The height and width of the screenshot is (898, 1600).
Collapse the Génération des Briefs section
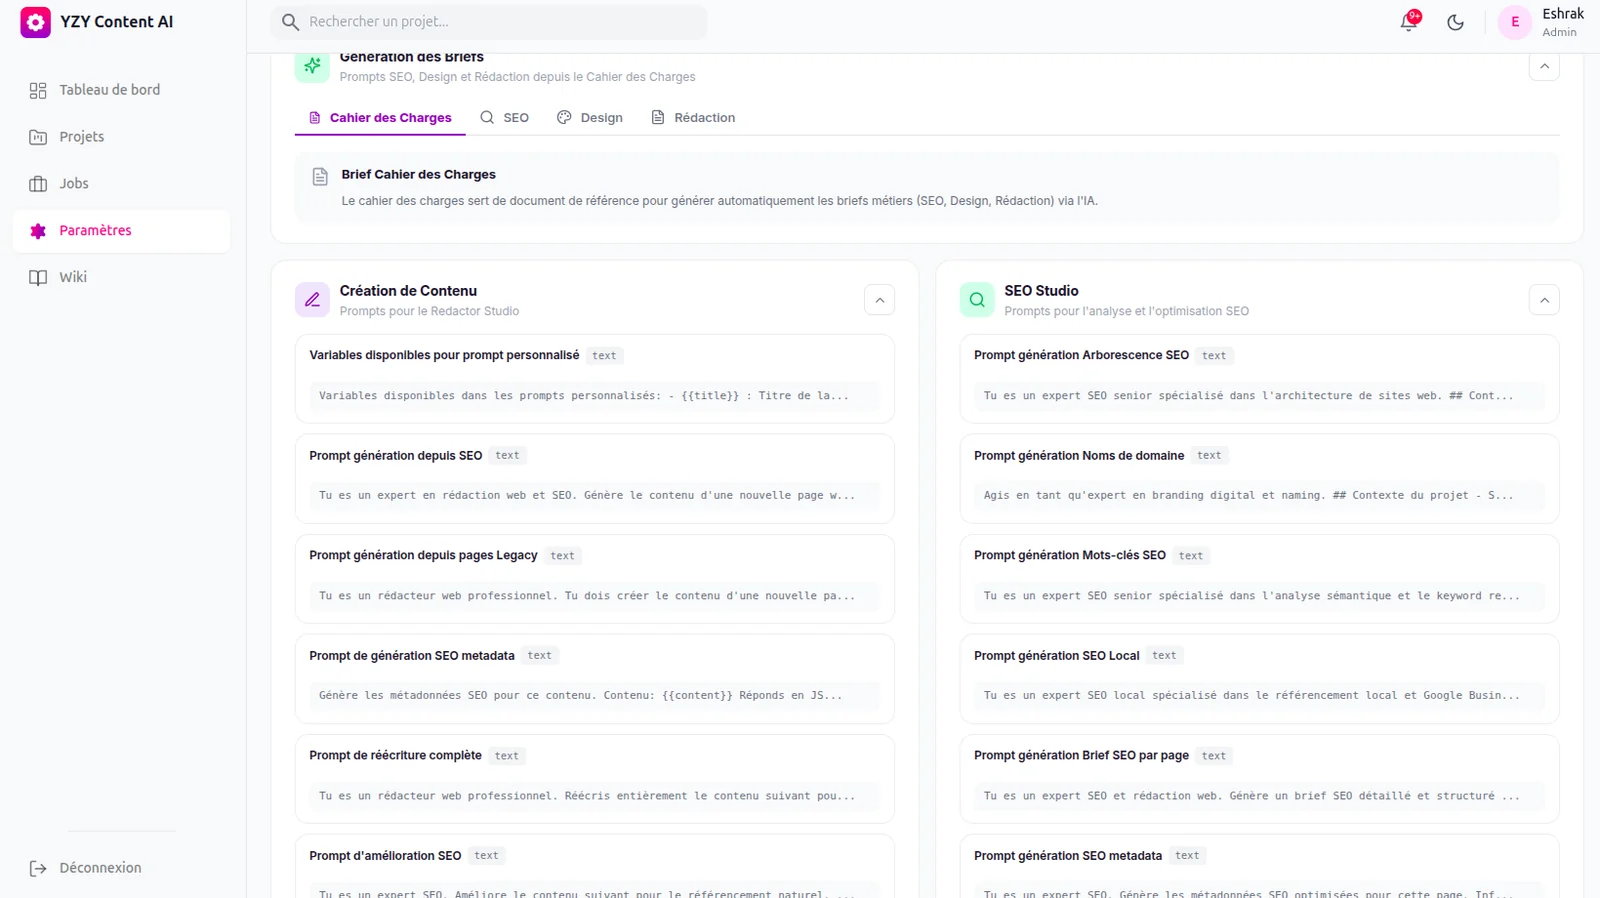pyautogui.click(x=1544, y=67)
